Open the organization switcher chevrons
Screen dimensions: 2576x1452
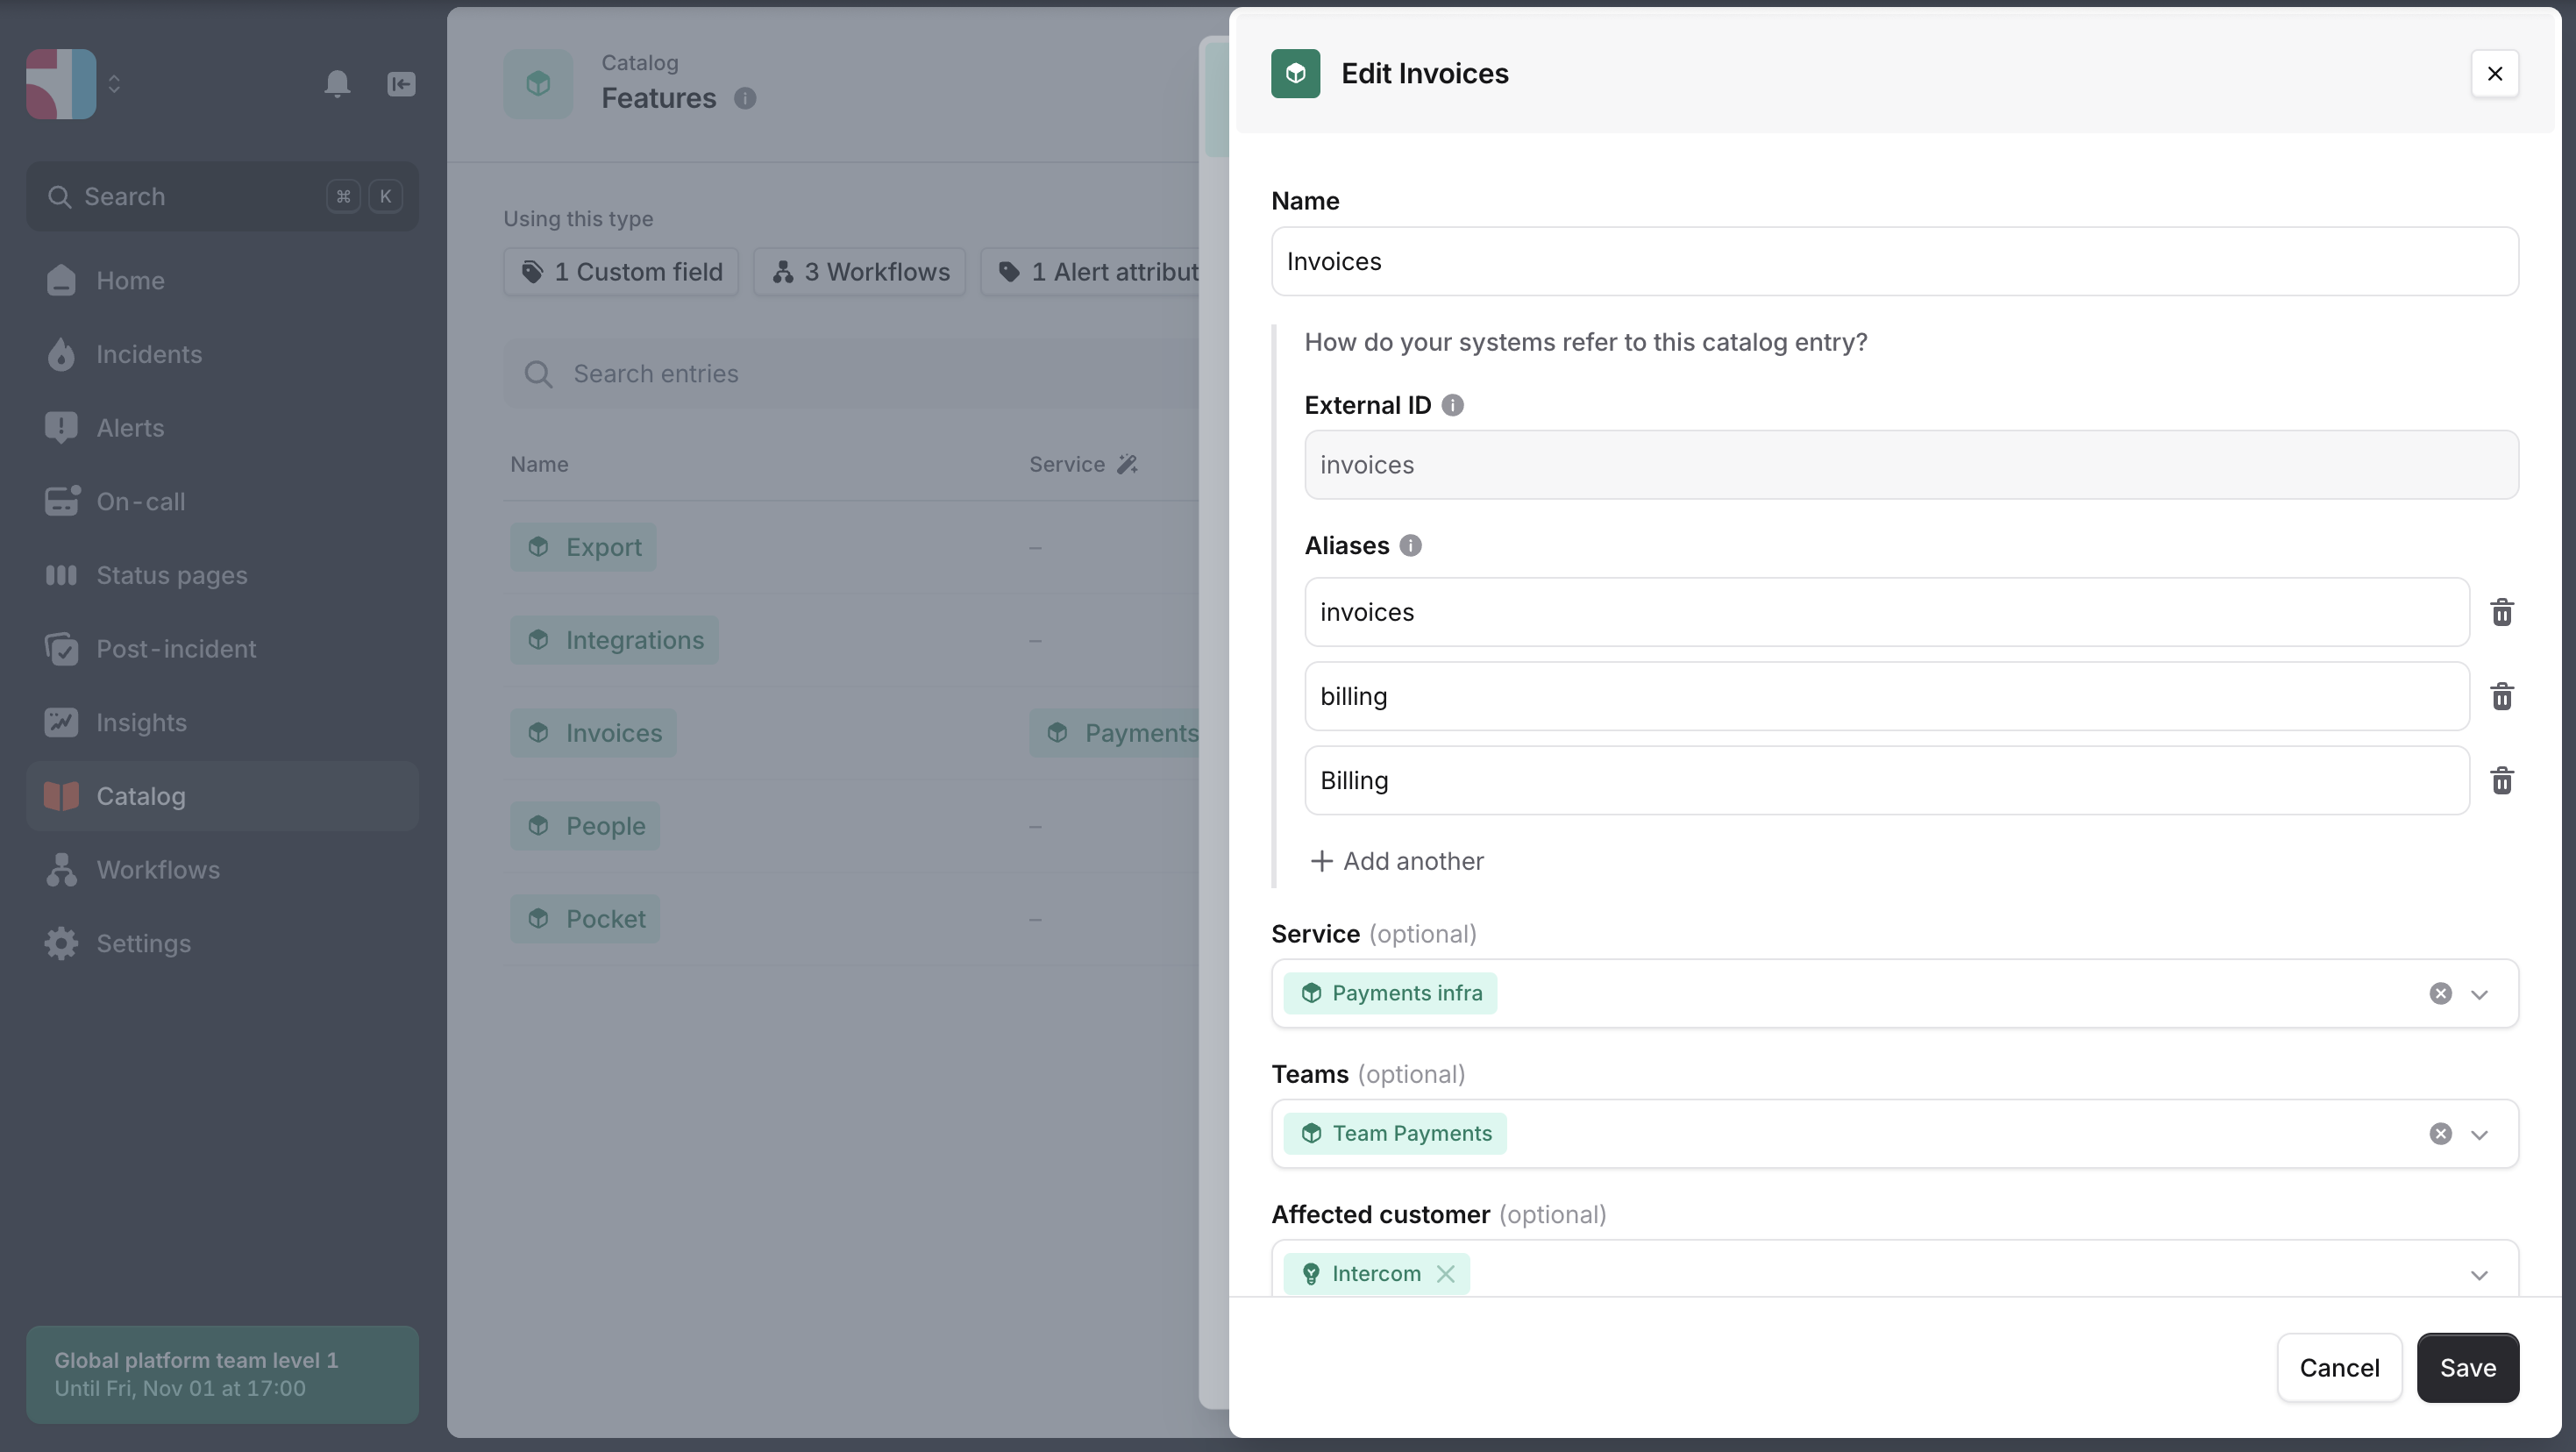114,84
